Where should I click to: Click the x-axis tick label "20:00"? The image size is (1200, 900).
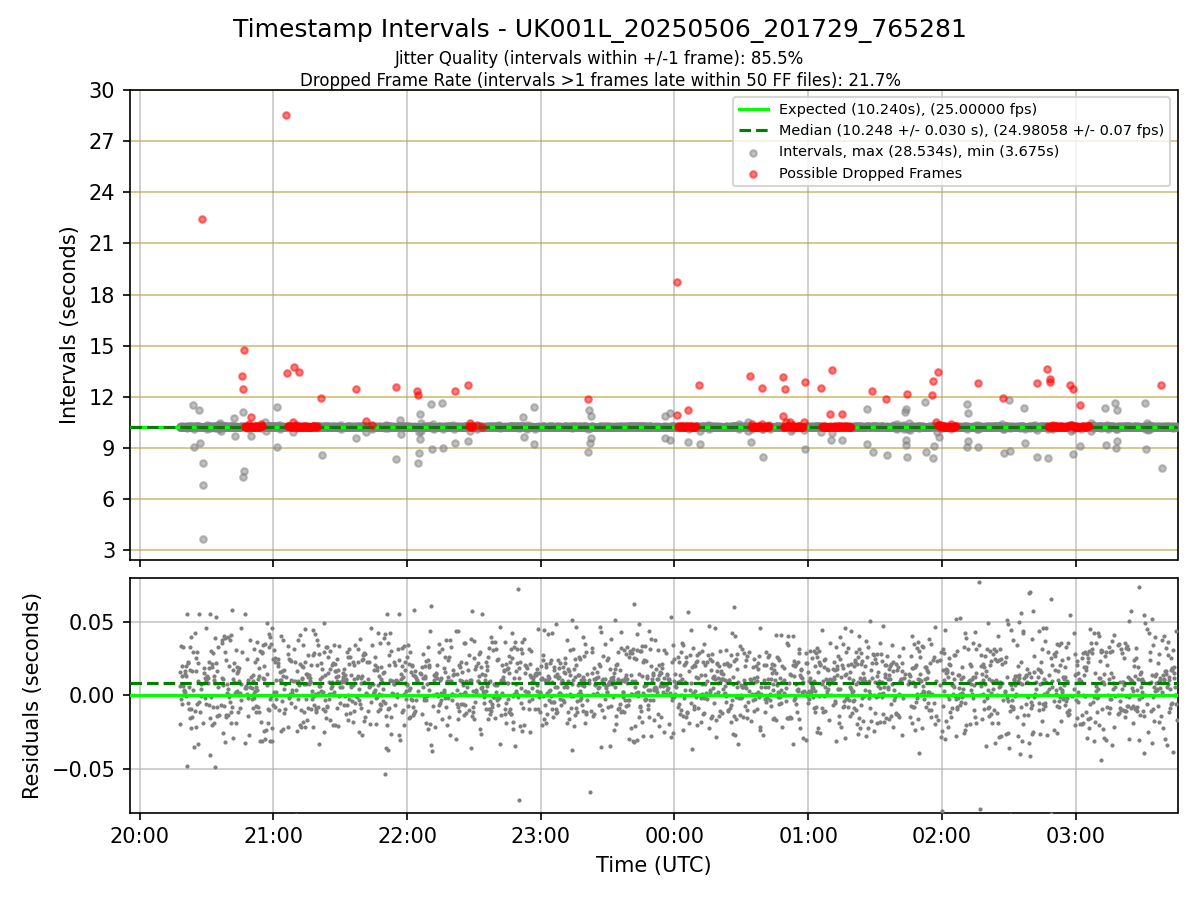pos(140,836)
